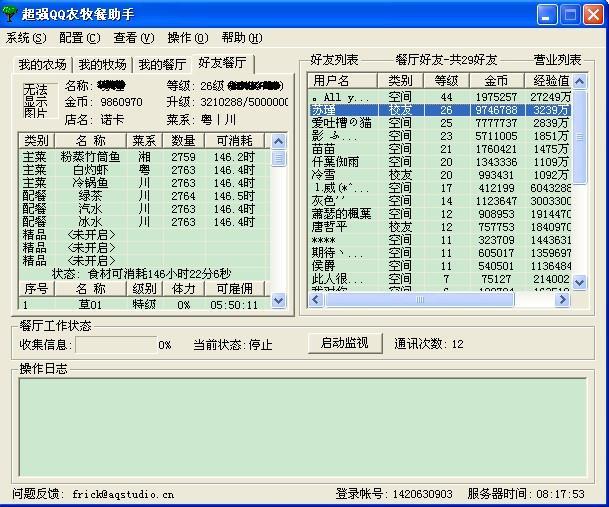Screen dimensions: 609x507
Task: Sort friends by 经验值 column header
Action: tap(548, 81)
